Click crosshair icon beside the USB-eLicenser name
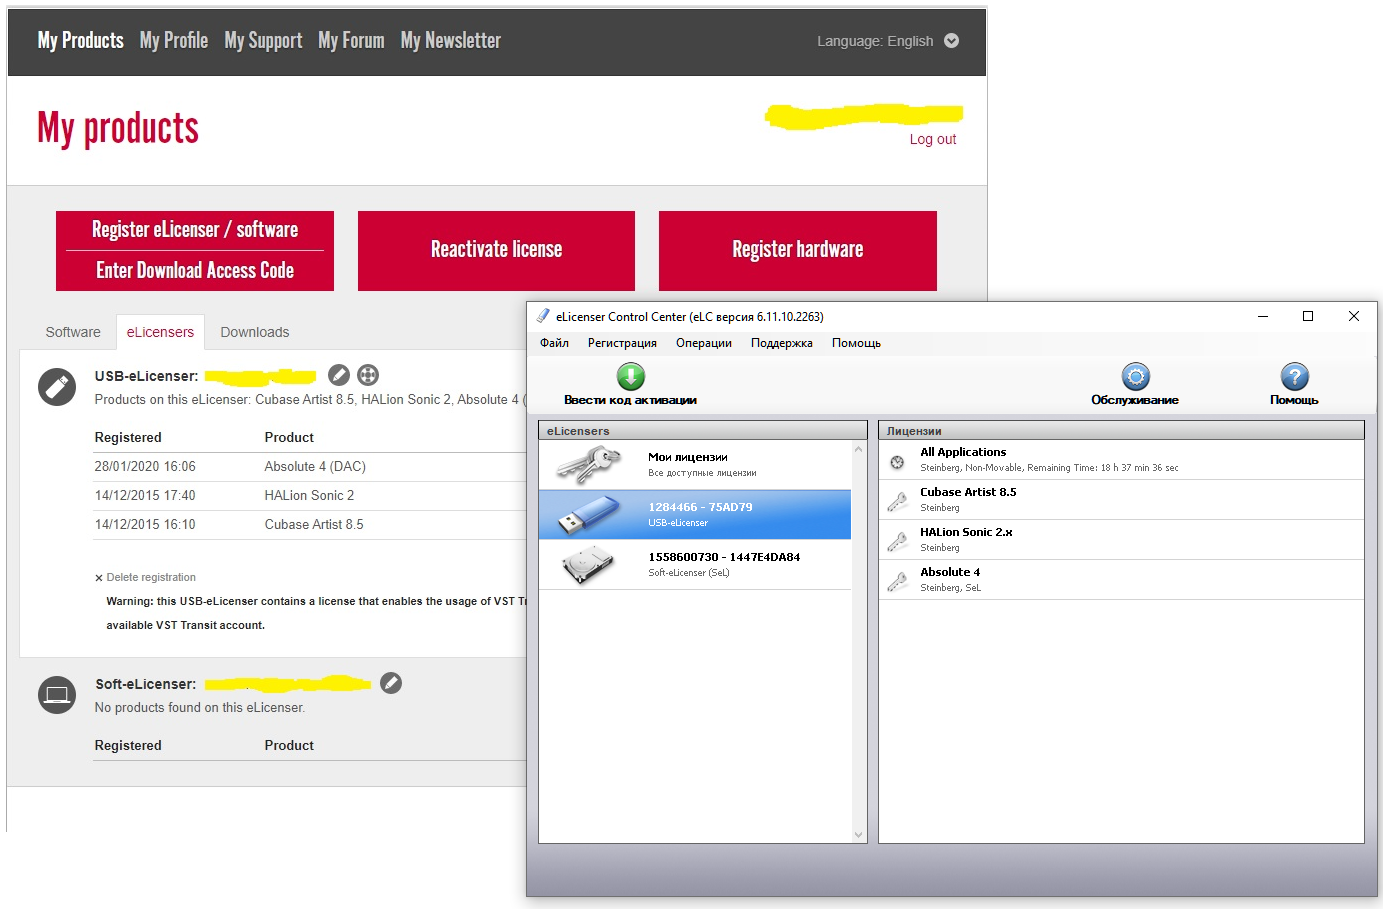The height and width of the screenshot is (909, 1383). coord(368,375)
